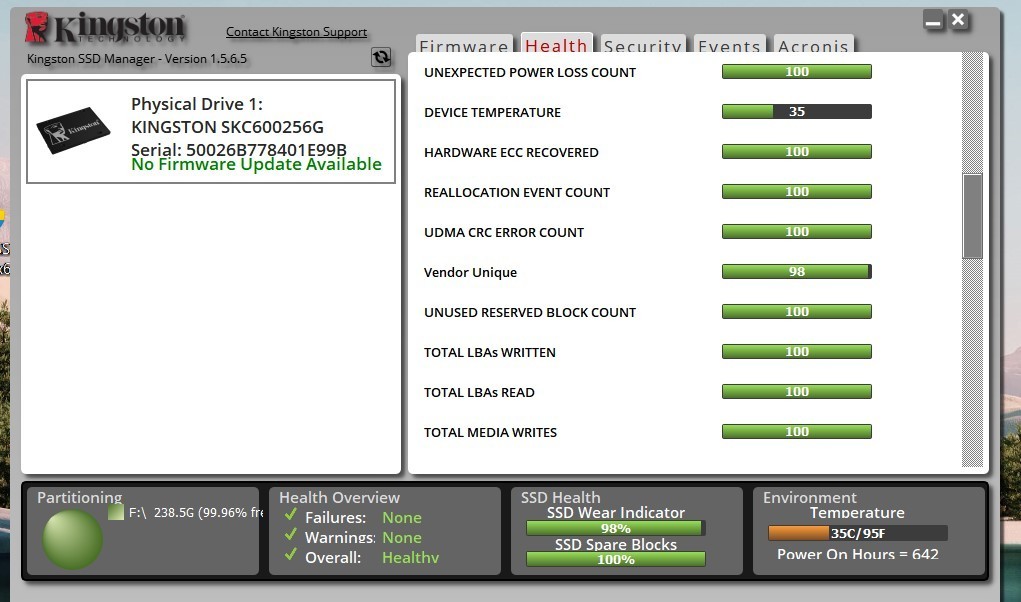The height and width of the screenshot is (602, 1021).
Task: Click the refresh drives icon
Action: pos(381,57)
